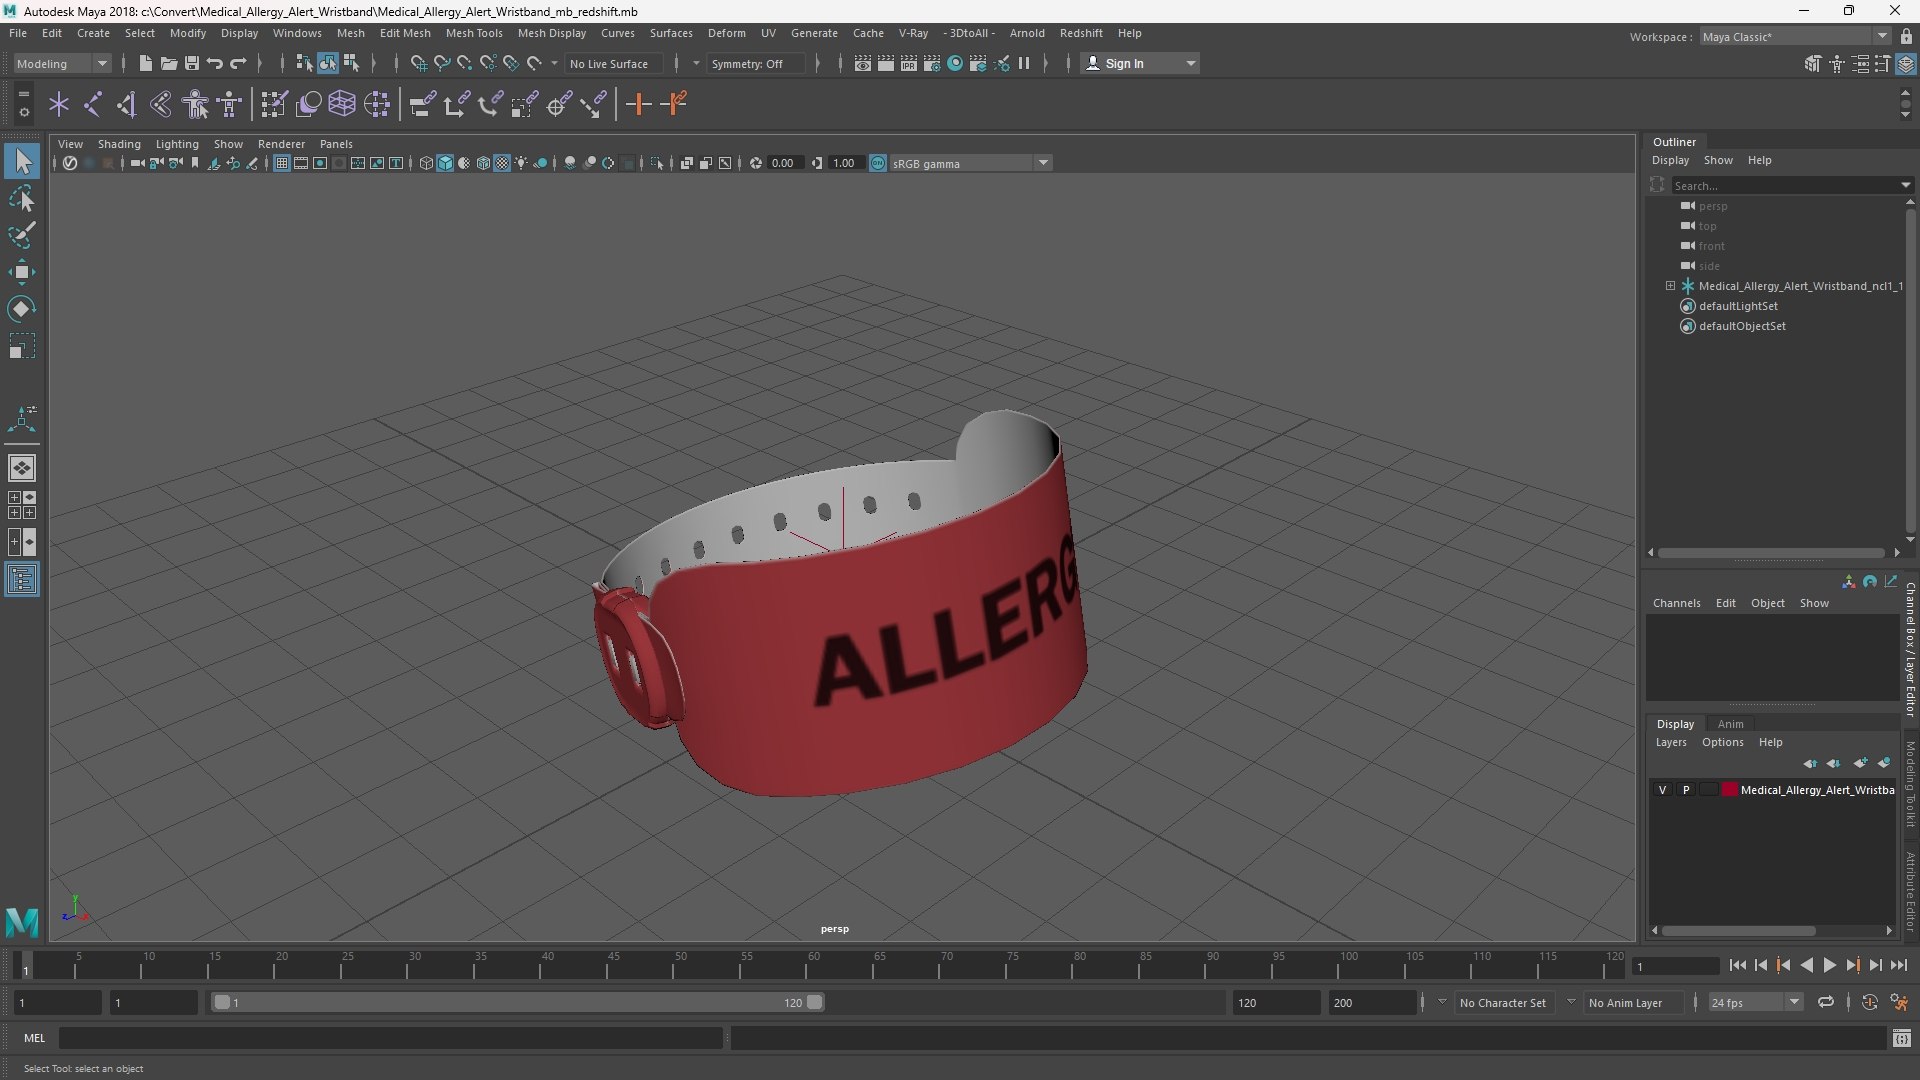Click No Live Surface field

[x=613, y=63]
